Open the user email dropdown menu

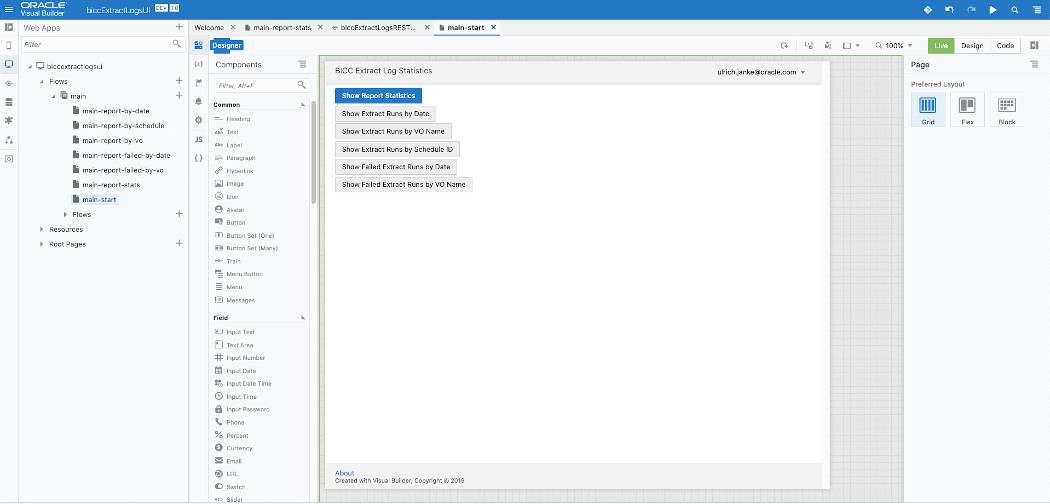point(761,72)
